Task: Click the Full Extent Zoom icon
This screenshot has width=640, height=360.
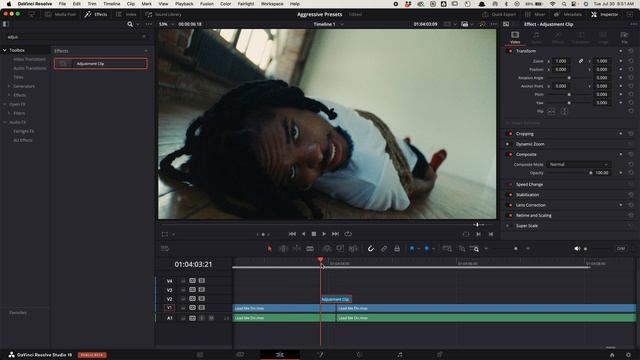Action: [x=447, y=249]
